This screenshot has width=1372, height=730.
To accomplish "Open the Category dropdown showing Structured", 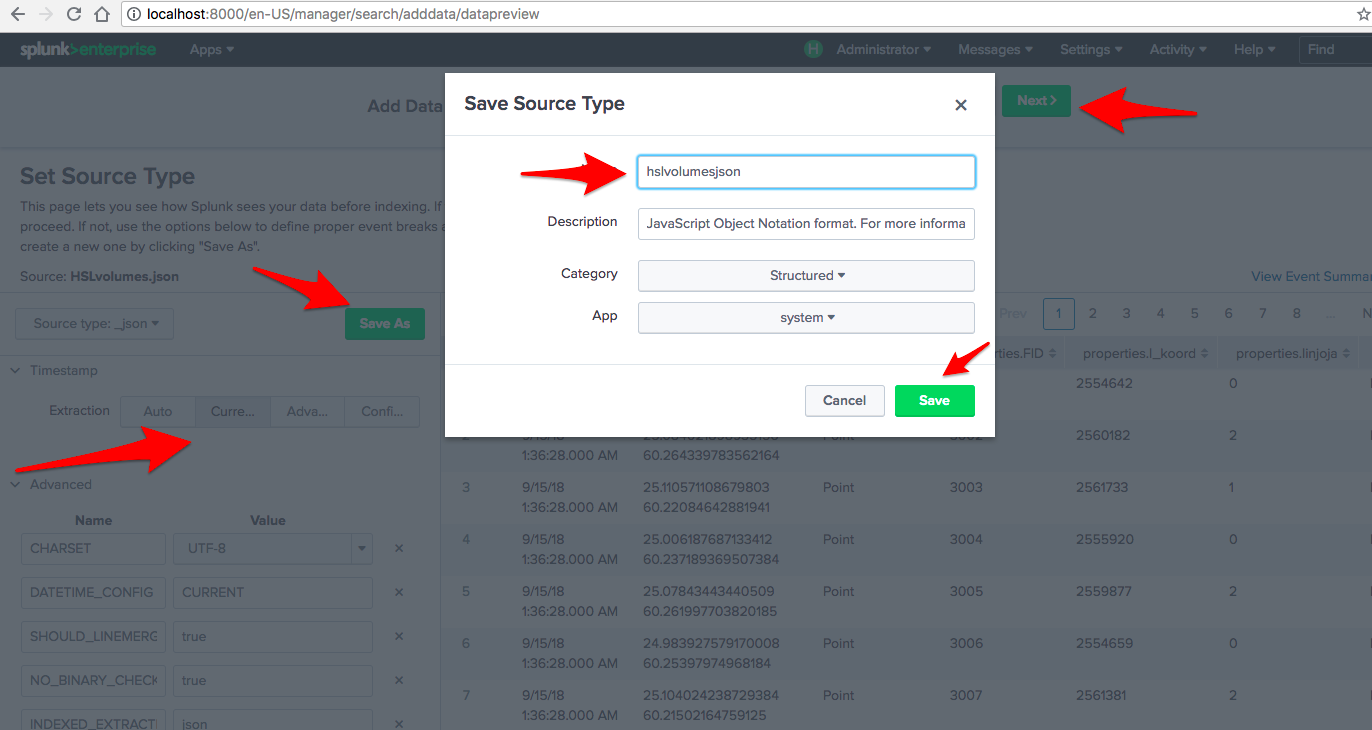I will coord(806,275).
